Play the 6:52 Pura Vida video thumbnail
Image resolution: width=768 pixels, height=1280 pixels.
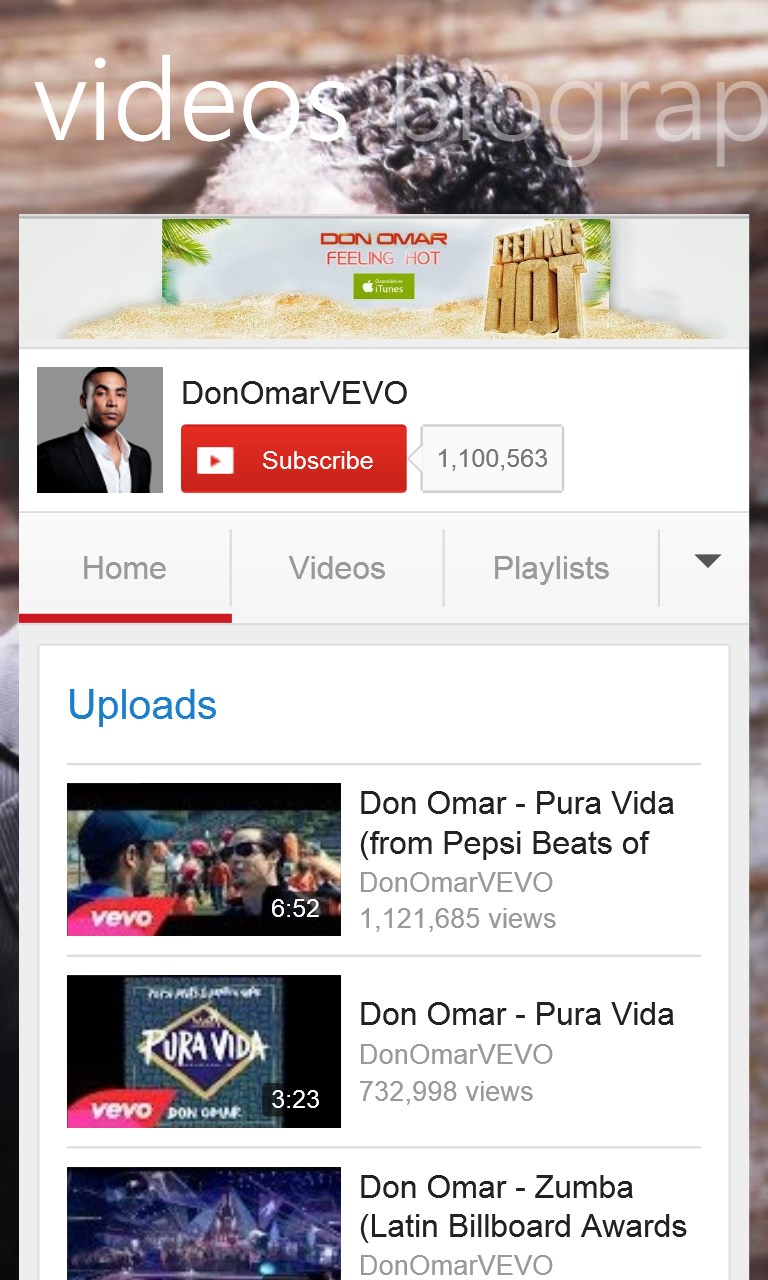coord(204,859)
